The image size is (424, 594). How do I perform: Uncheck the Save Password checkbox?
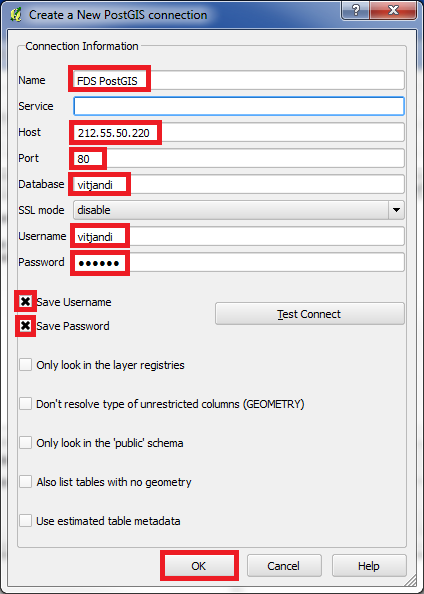tap(25, 326)
